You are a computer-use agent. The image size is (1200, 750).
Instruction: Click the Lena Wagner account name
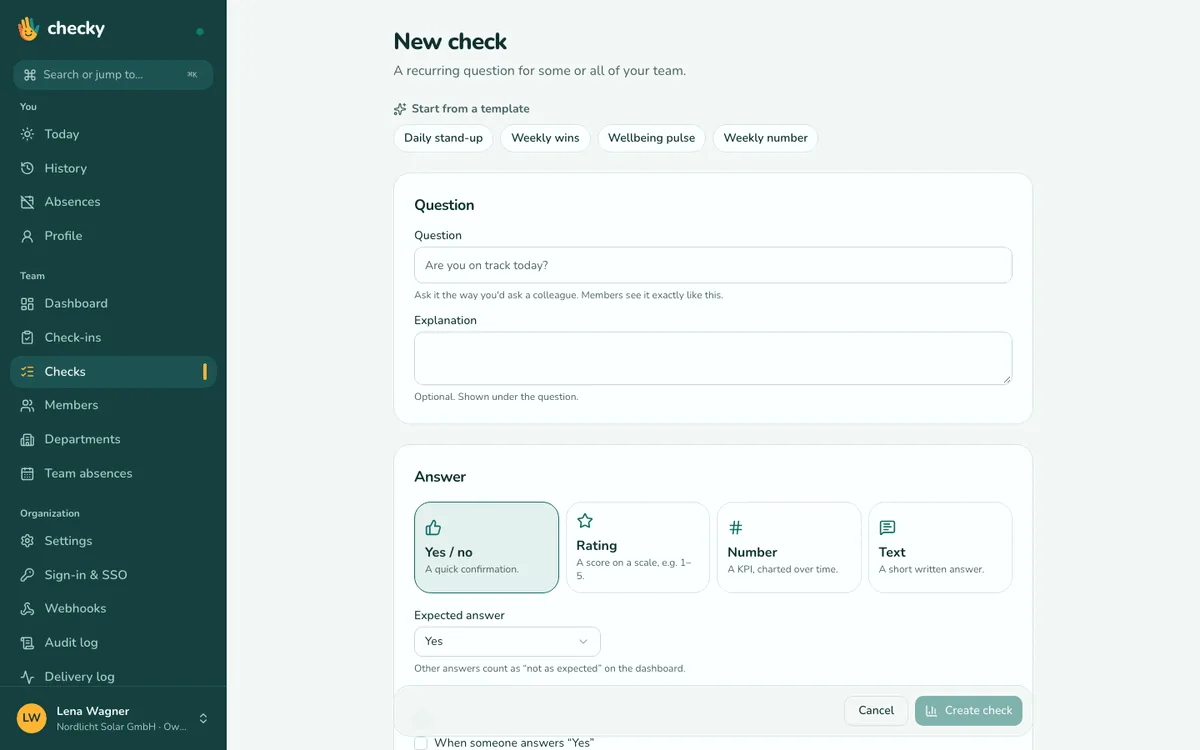pyautogui.click(x=93, y=711)
